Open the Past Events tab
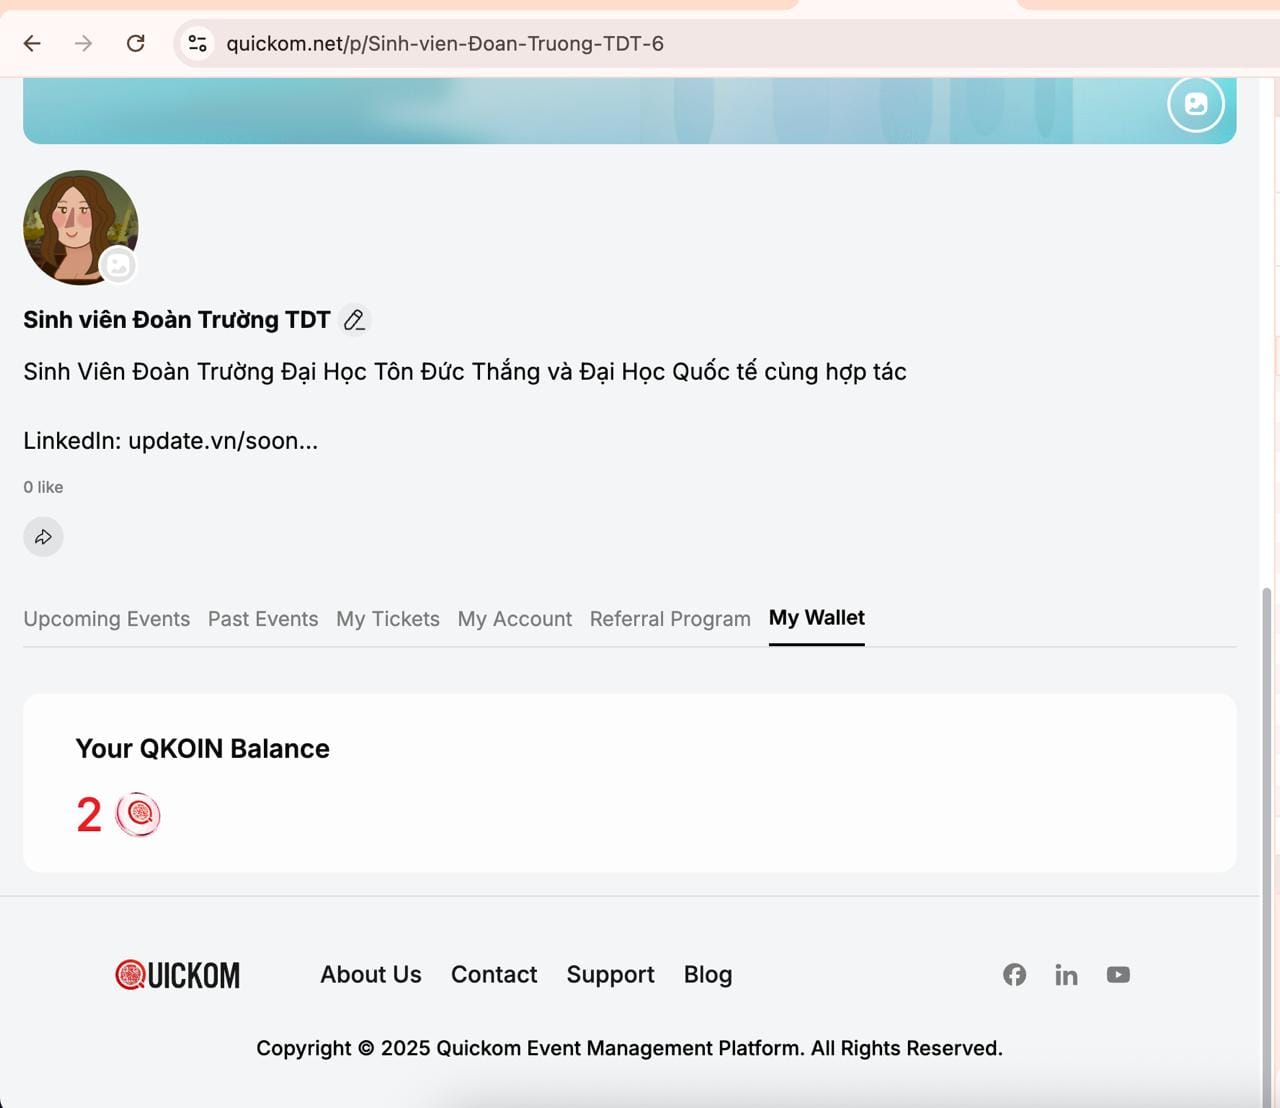This screenshot has height=1108, width=1280. (263, 619)
